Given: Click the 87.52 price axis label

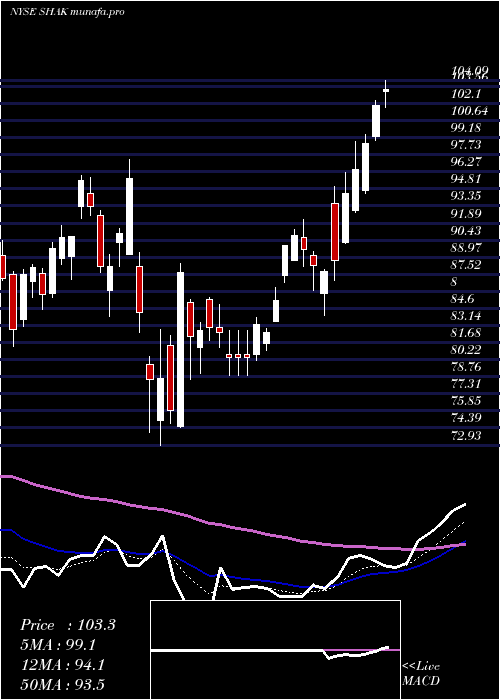Looking at the screenshot, I should point(466,265).
